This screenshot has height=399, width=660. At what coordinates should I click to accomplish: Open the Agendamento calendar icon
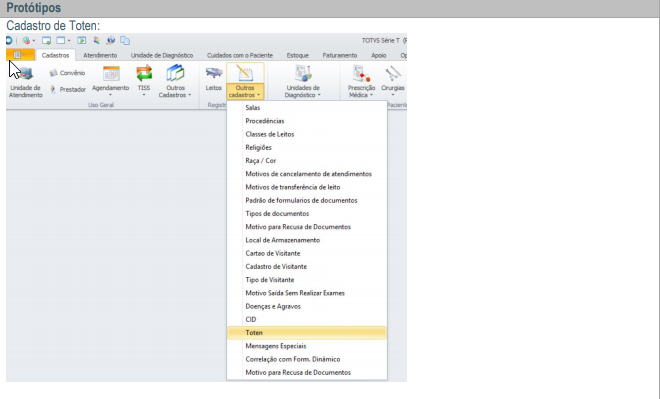pos(111,74)
